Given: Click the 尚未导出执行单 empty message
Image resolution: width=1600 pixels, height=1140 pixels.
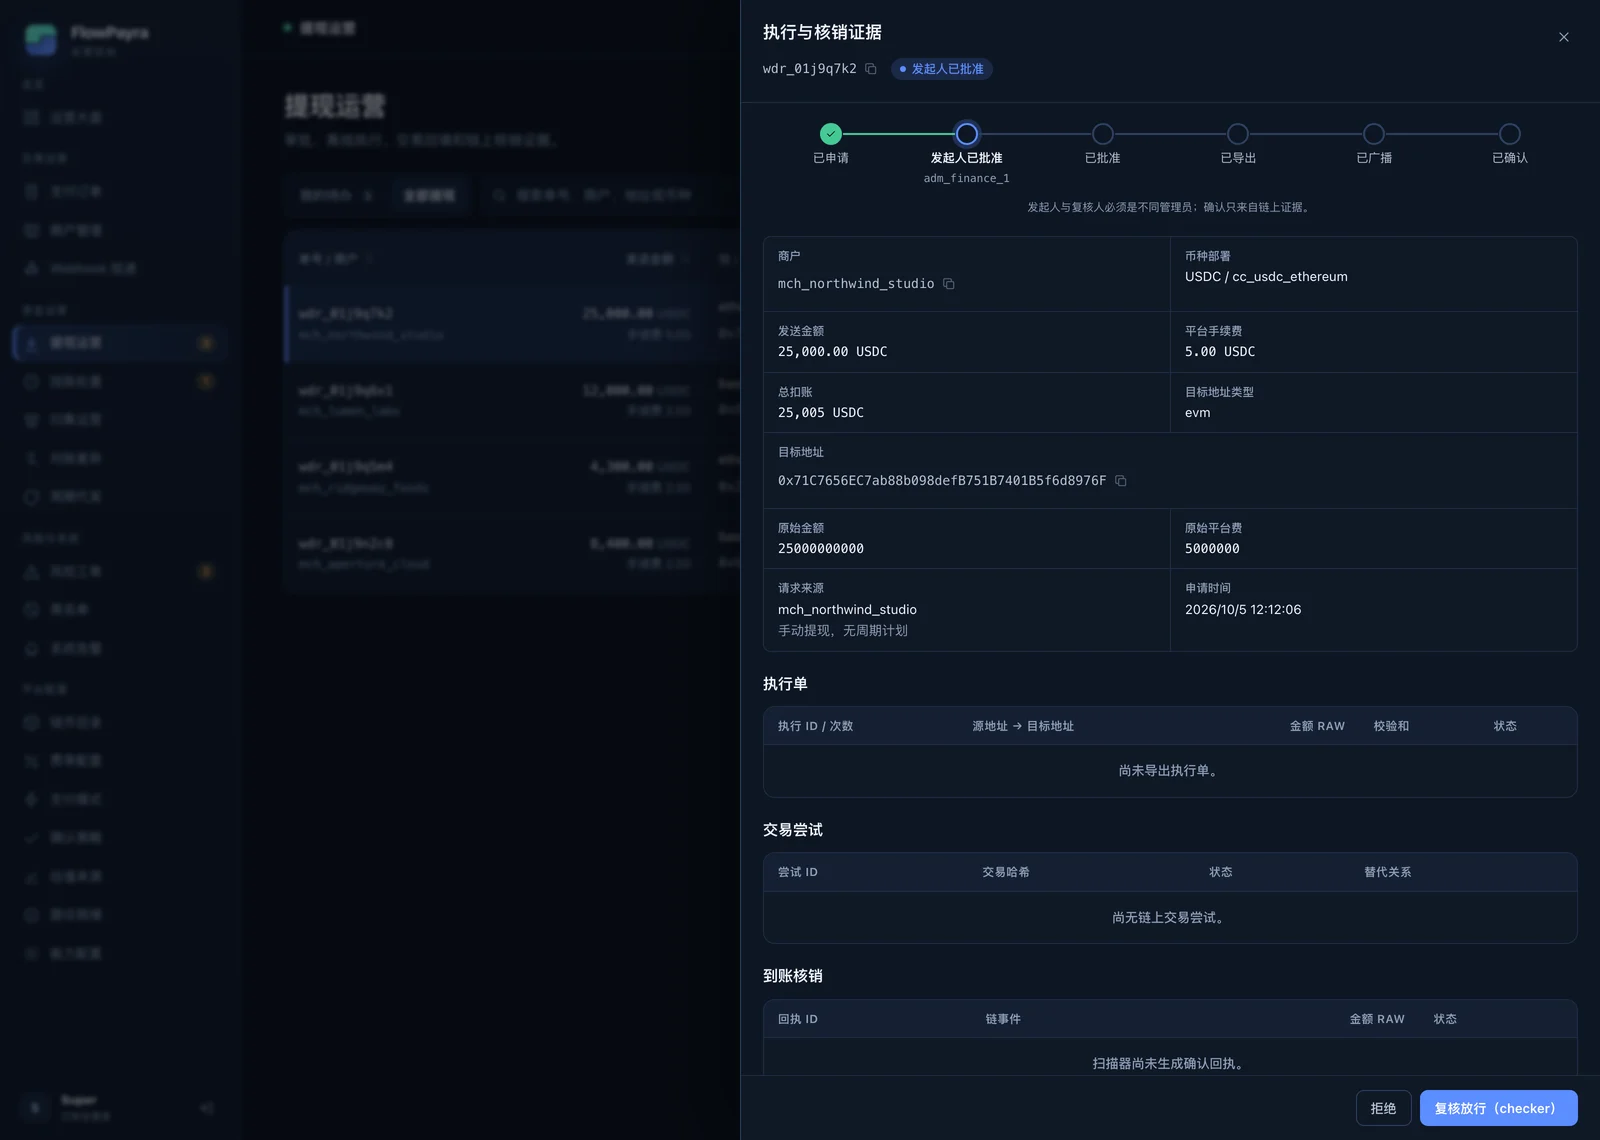Looking at the screenshot, I should click(1170, 771).
